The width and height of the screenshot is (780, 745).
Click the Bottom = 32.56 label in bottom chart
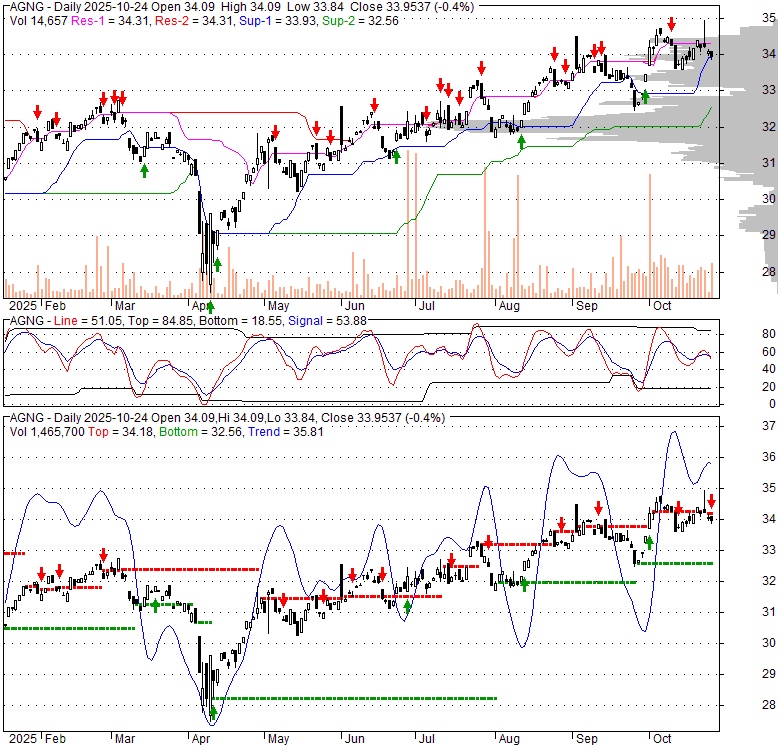(x=200, y=432)
